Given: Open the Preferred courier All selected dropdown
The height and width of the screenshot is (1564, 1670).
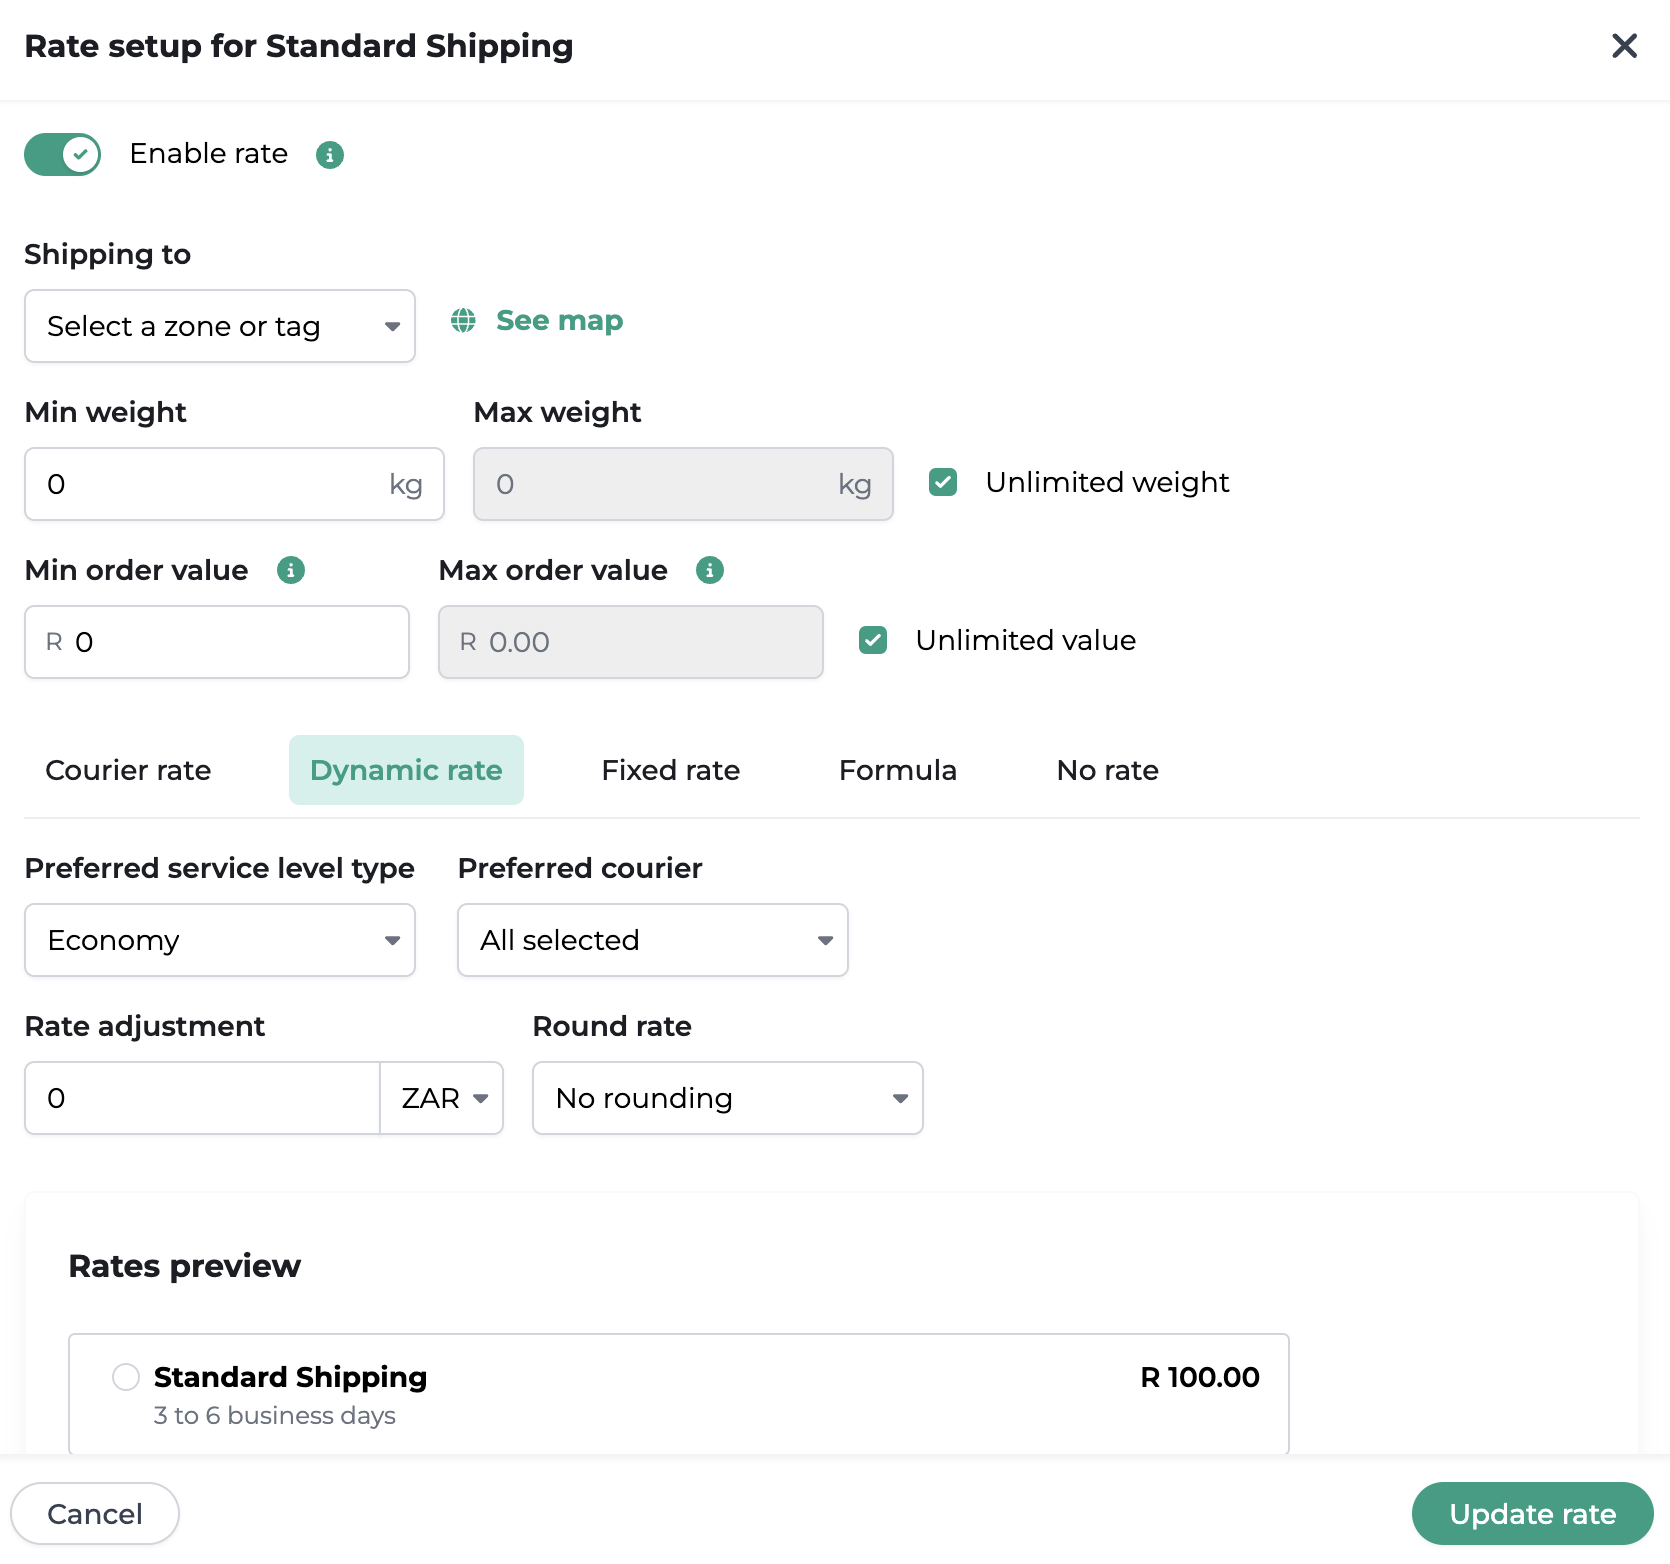Looking at the screenshot, I should click(653, 940).
